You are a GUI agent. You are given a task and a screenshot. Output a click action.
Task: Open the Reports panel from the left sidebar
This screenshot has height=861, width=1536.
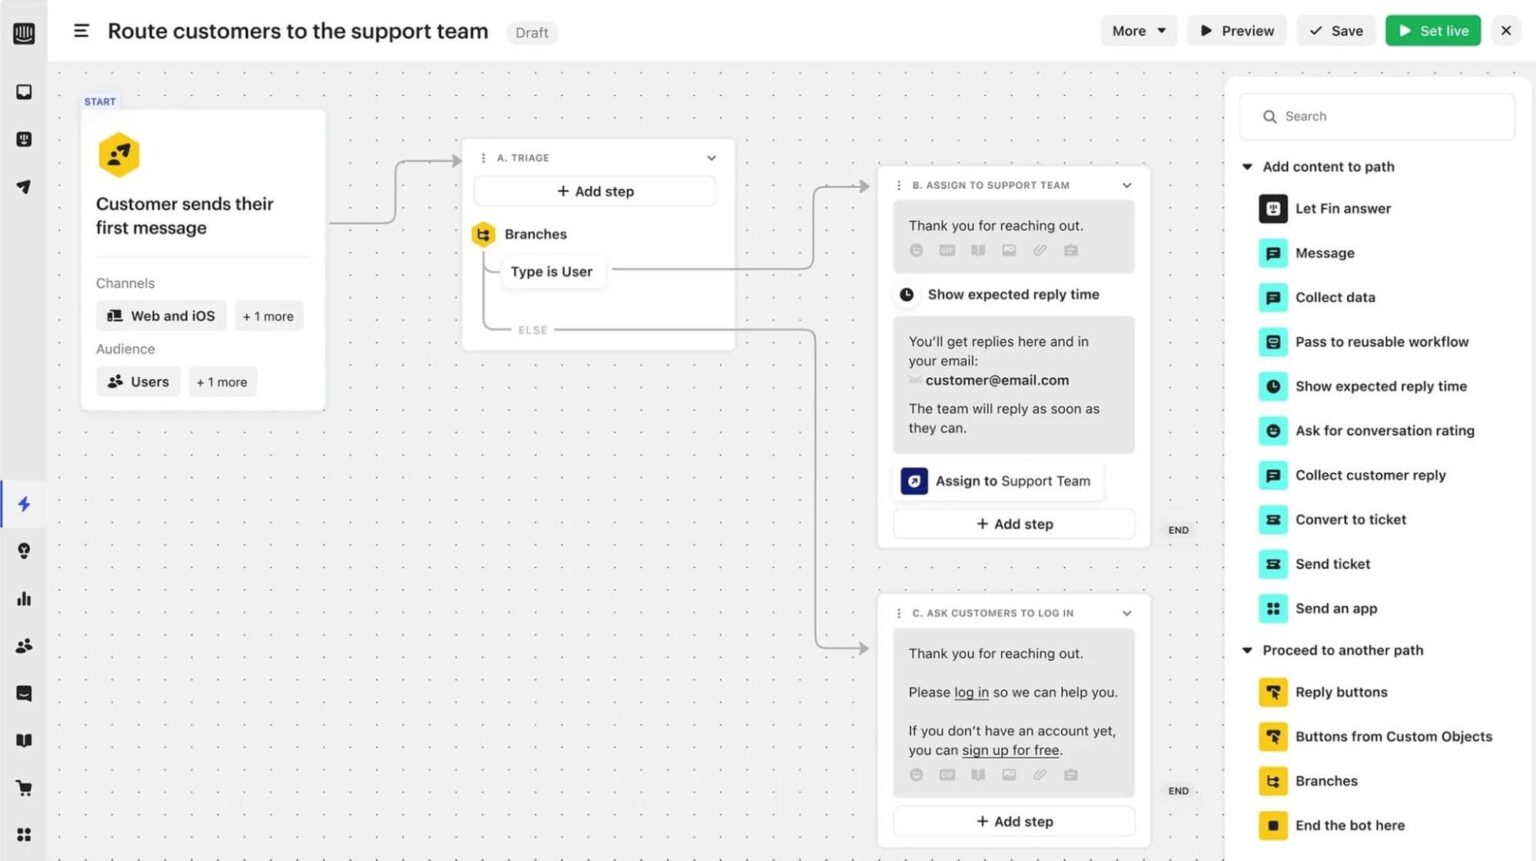(x=23, y=598)
